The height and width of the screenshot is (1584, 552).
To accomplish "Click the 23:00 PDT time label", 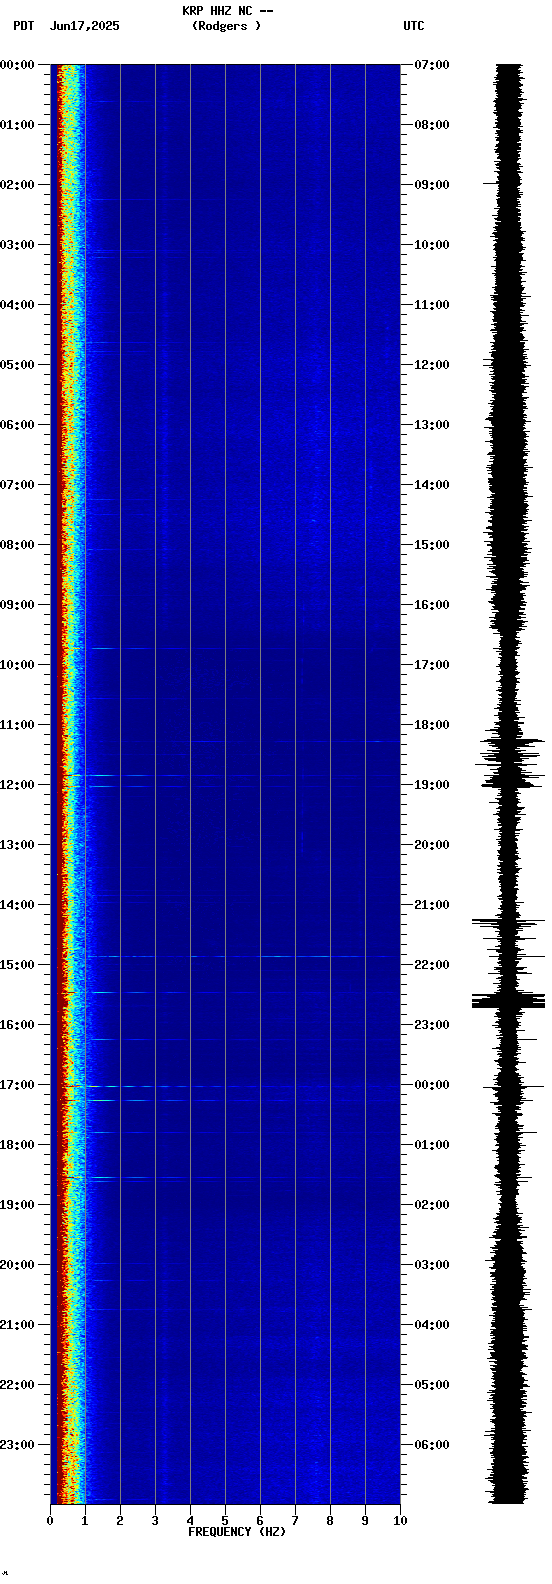I will [x=18, y=1445].
